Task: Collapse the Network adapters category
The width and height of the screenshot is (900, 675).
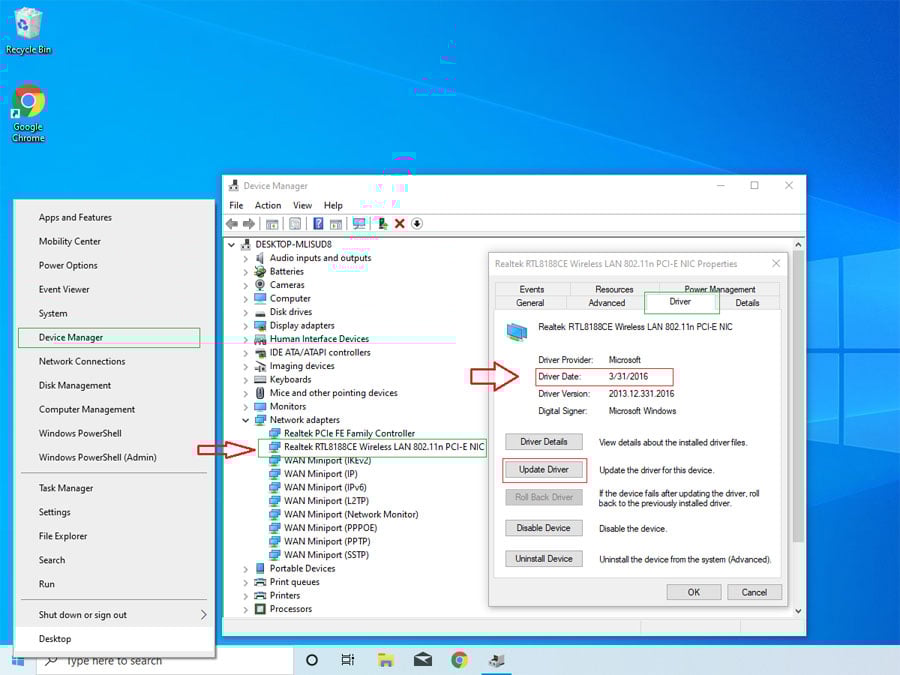Action: coord(246,420)
